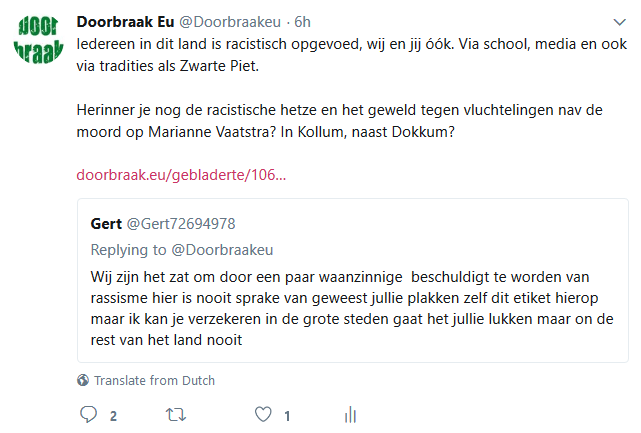Click the tweet's first paragraph about Zwarte Piet

[300, 55]
